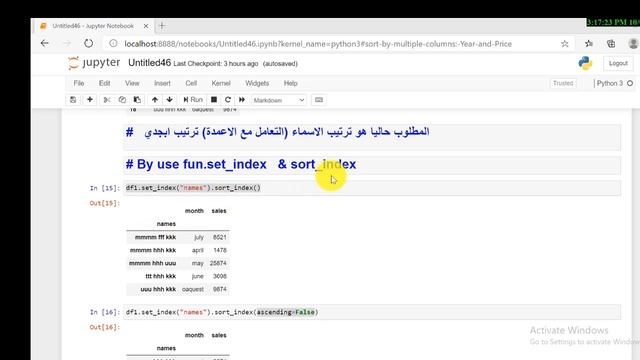The image size is (640, 360).
Task: Open browser collections icon
Action: pyautogui.click(x=611, y=44)
